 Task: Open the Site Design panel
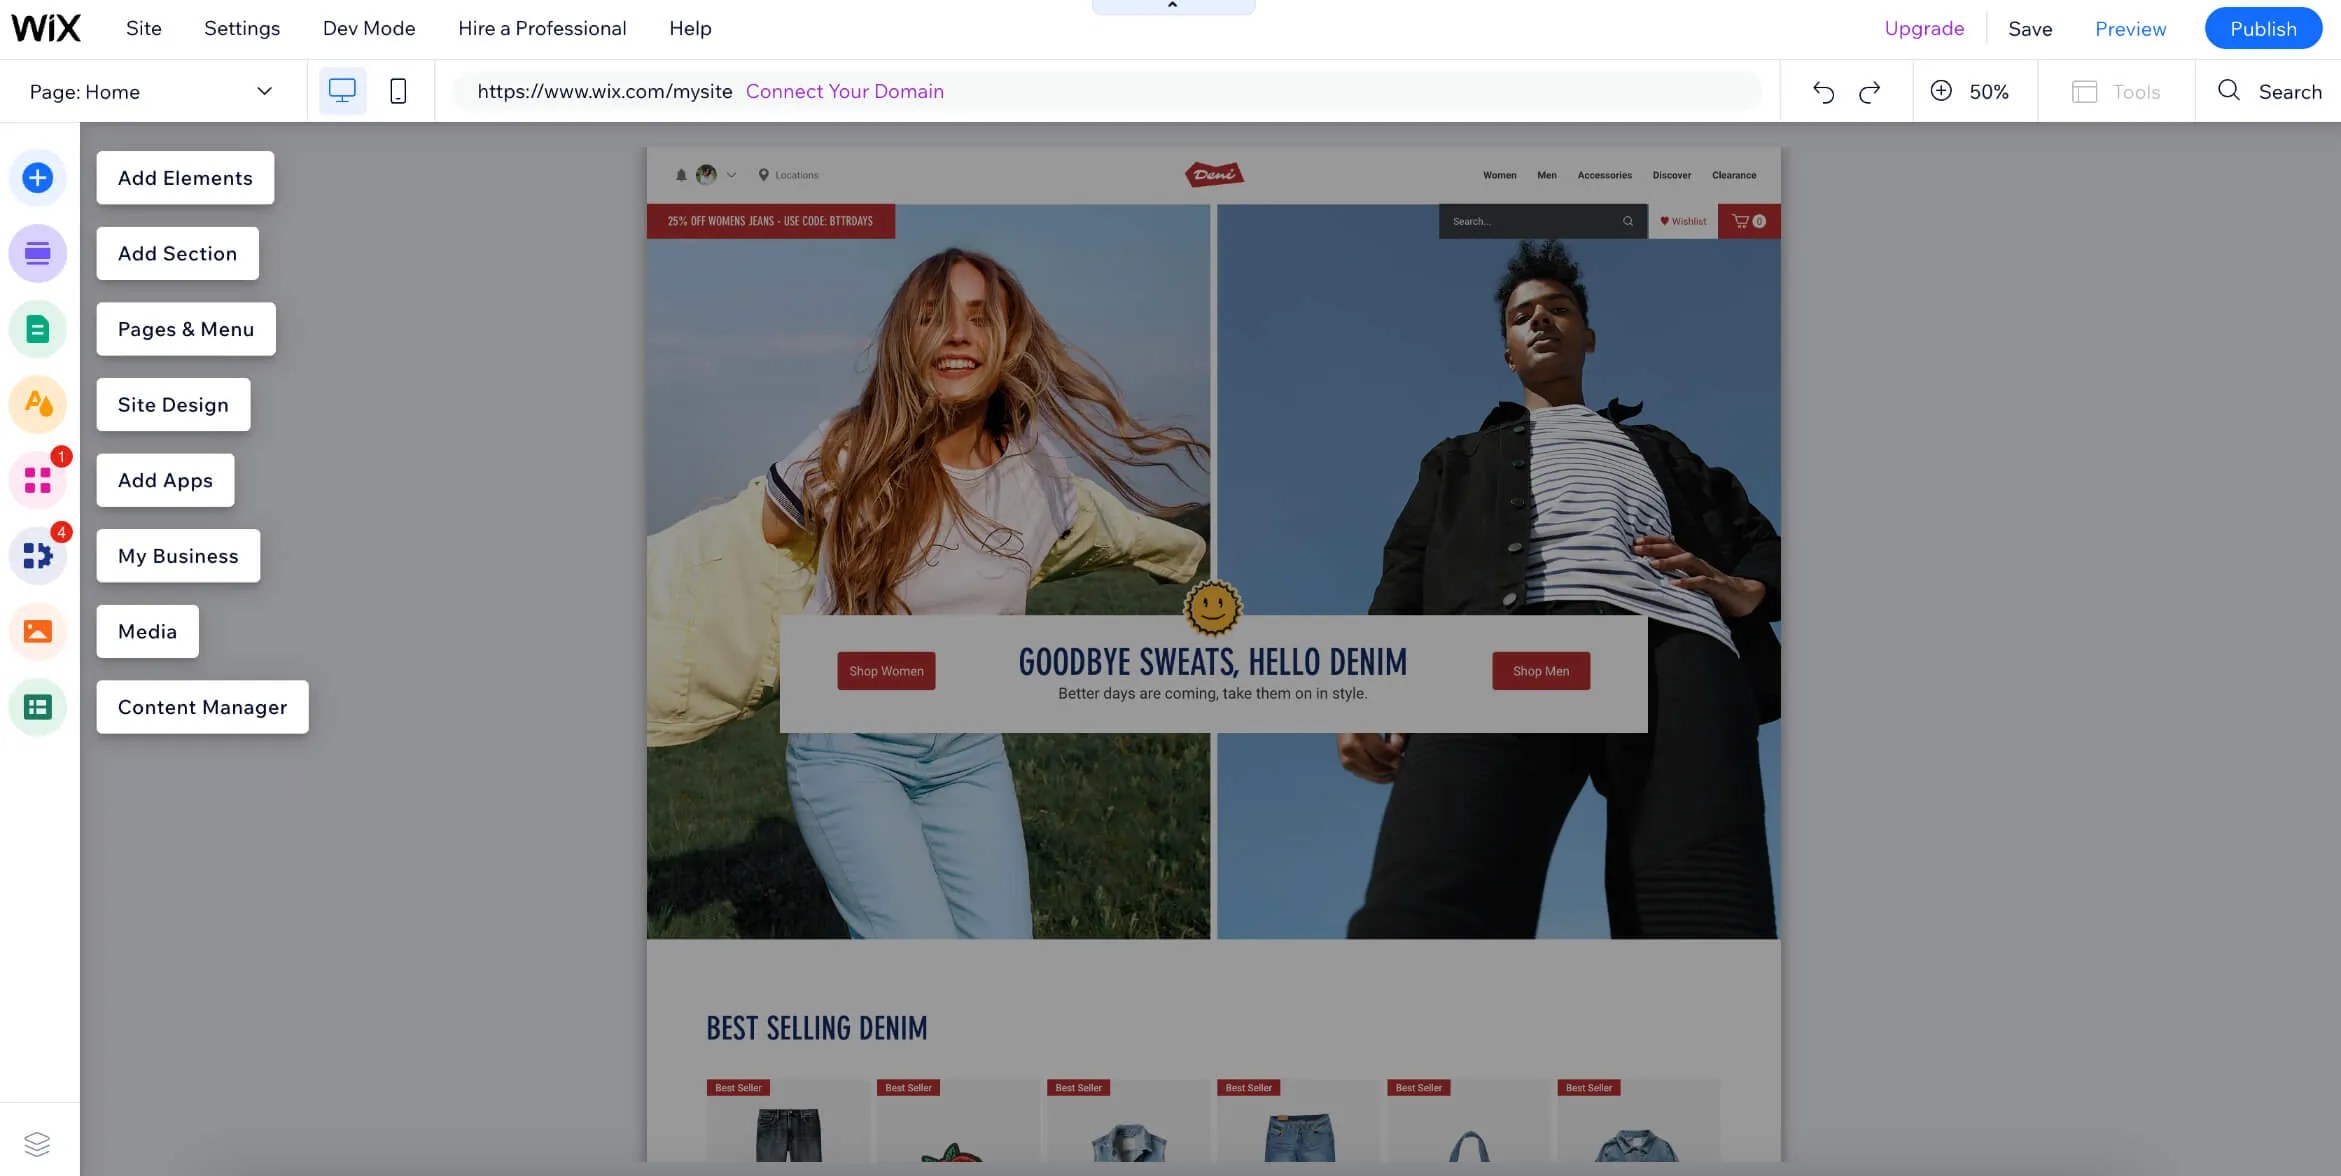click(172, 404)
